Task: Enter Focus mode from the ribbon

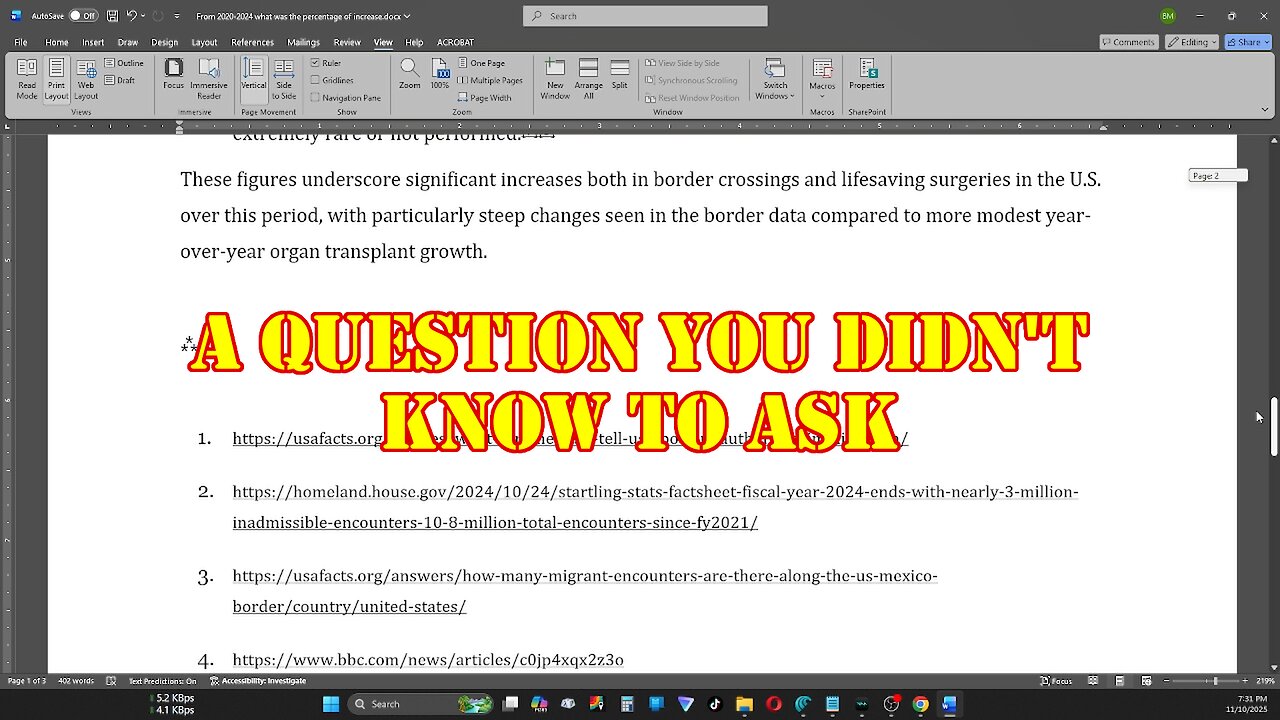Action: 173,75
